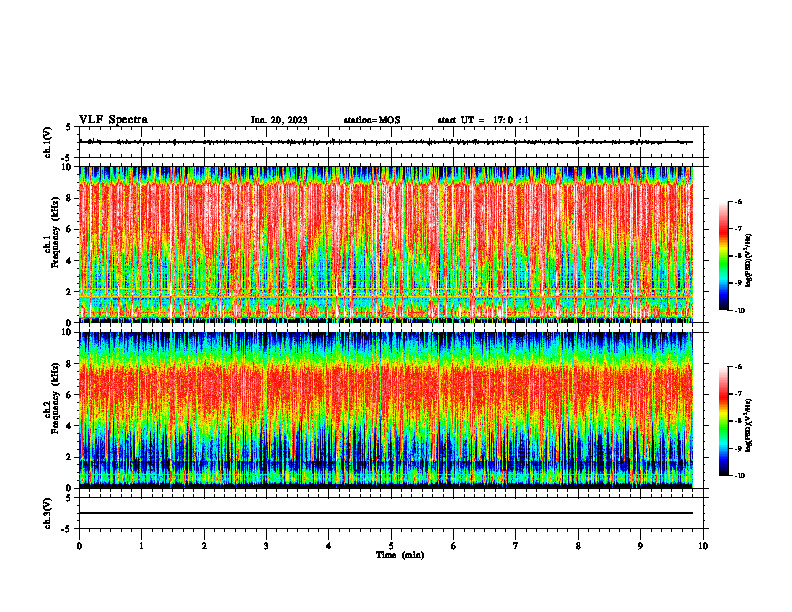Click inside the ch.1 spectrogram panel
The height and width of the screenshot is (612, 792).
(x=386, y=244)
